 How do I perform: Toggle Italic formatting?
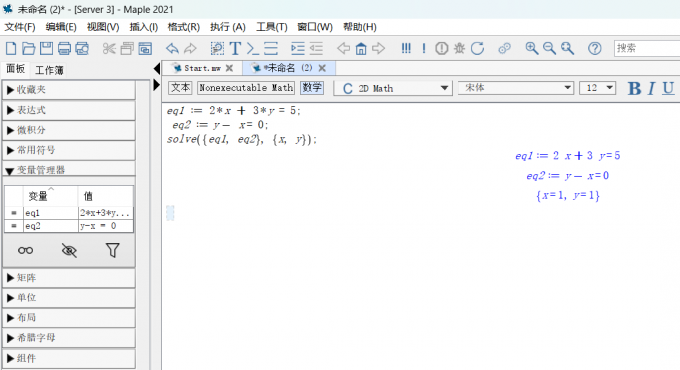click(651, 88)
